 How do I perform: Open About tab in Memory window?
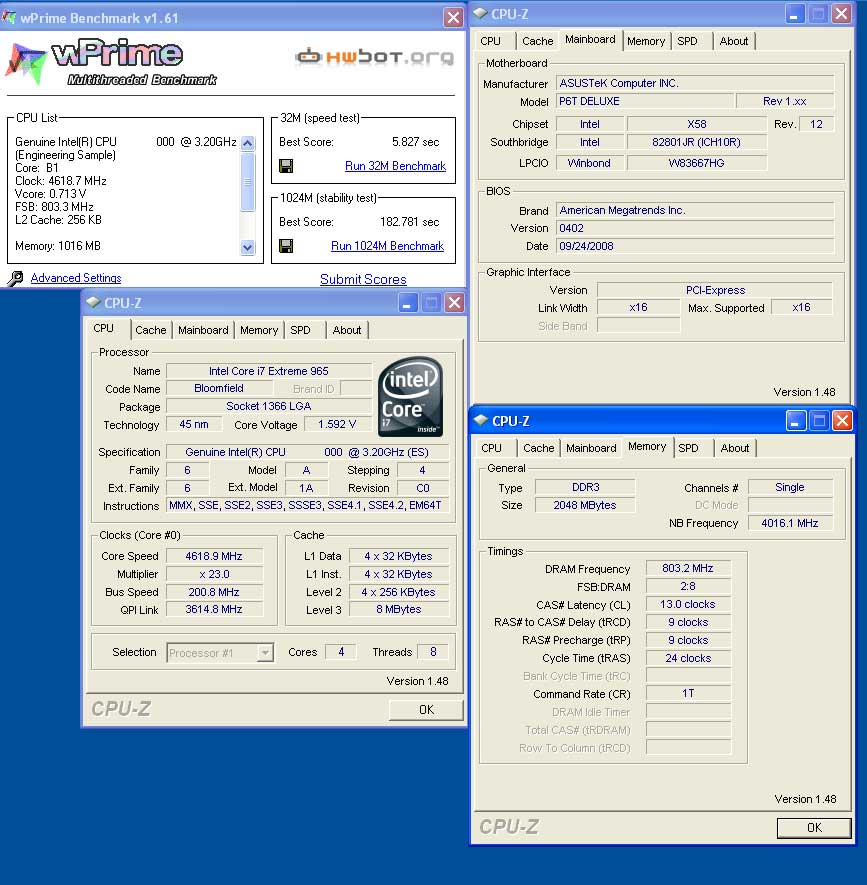coord(735,448)
